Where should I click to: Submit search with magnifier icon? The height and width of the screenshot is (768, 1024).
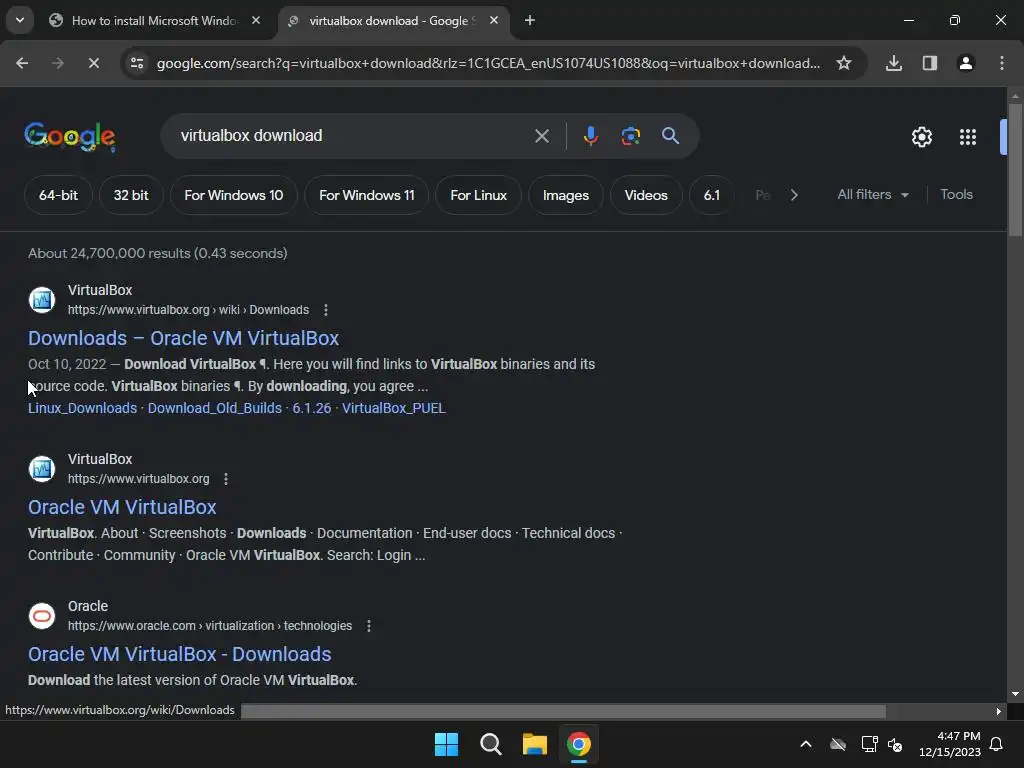670,136
